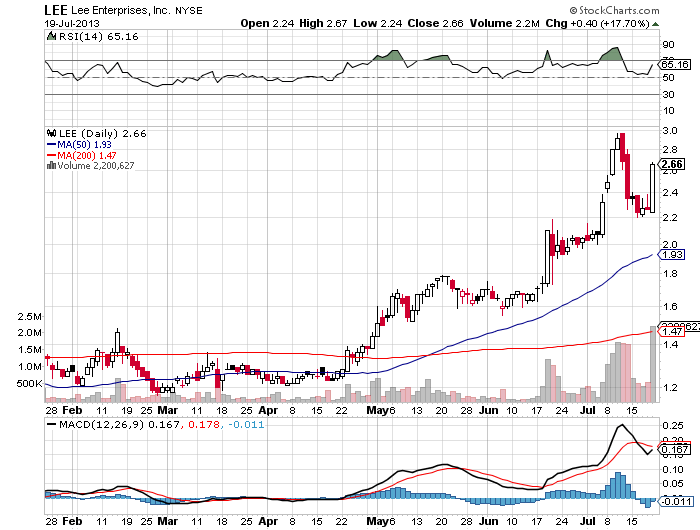Click the 'Volume 2,200,627' legend text
The height and width of the screenshot is (530, 700).
point(96,166)
